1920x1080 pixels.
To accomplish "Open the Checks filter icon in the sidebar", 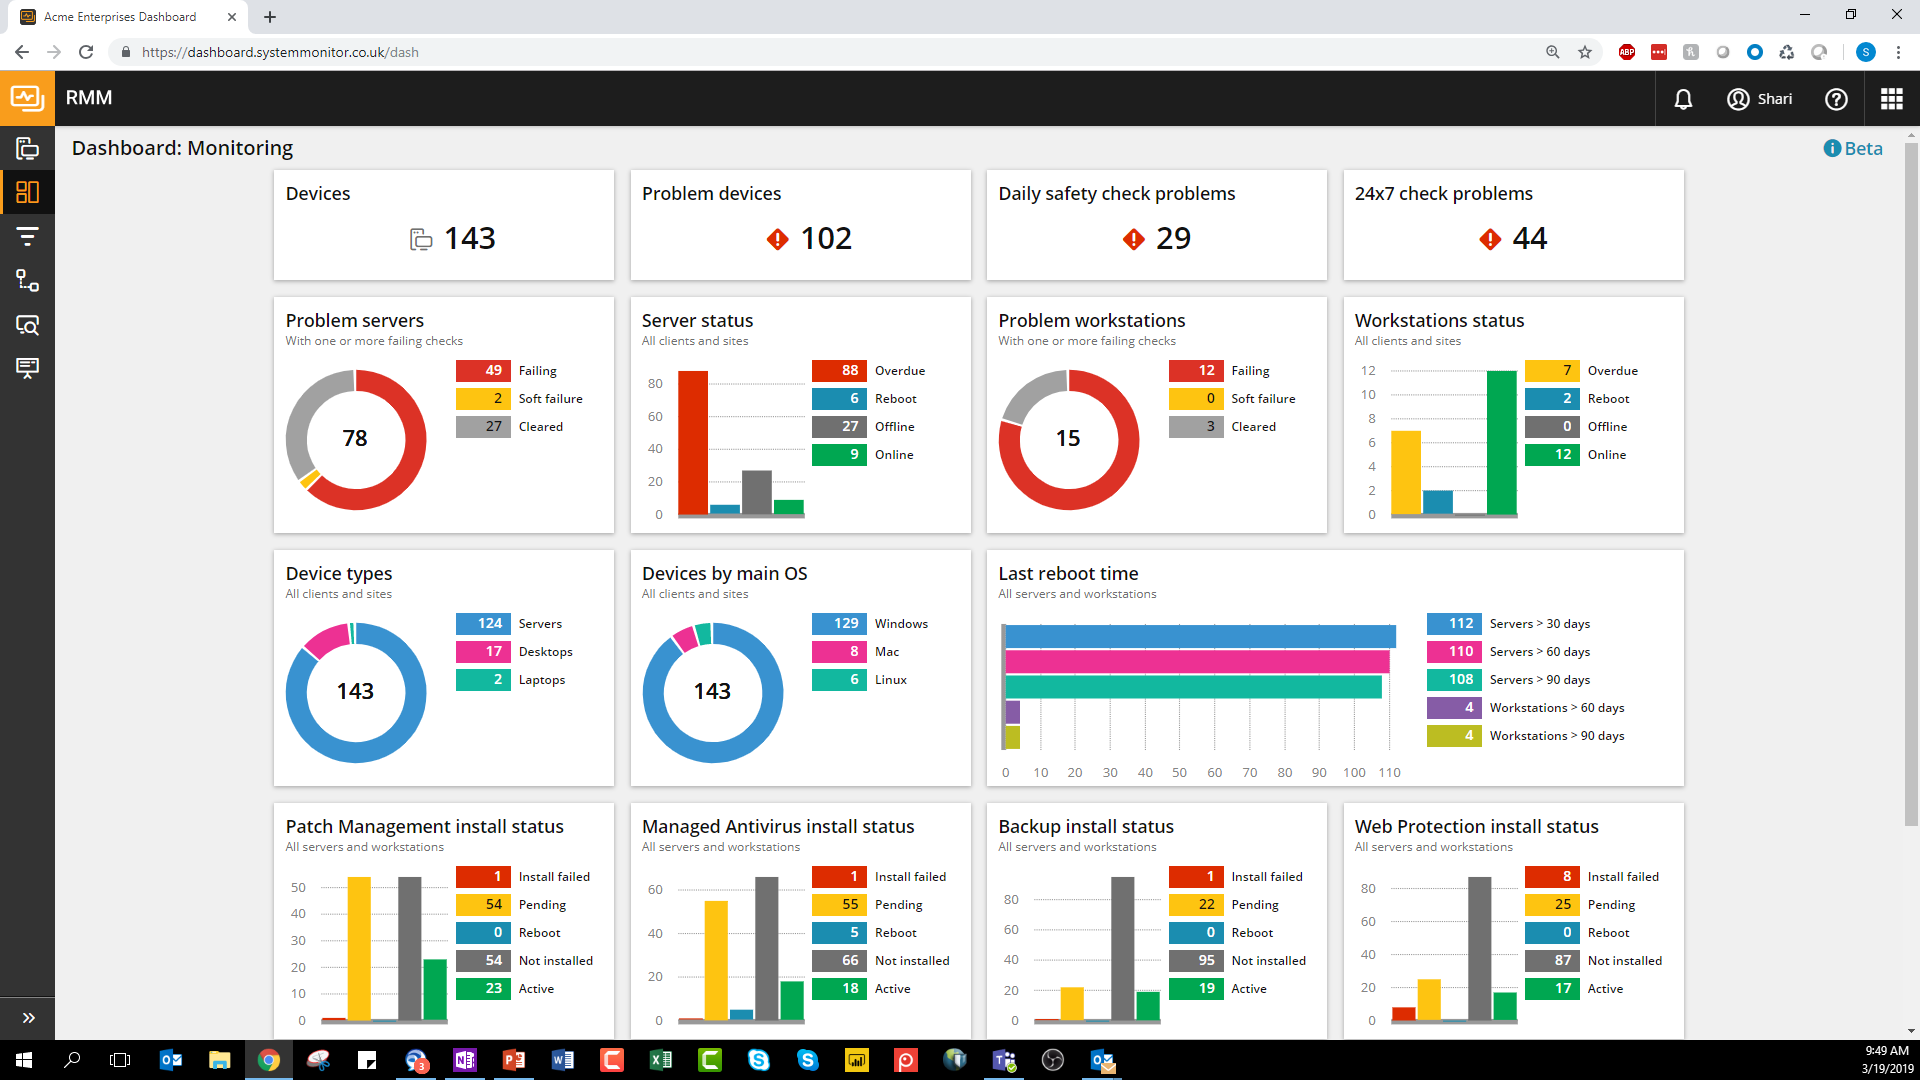I will 27,237.
